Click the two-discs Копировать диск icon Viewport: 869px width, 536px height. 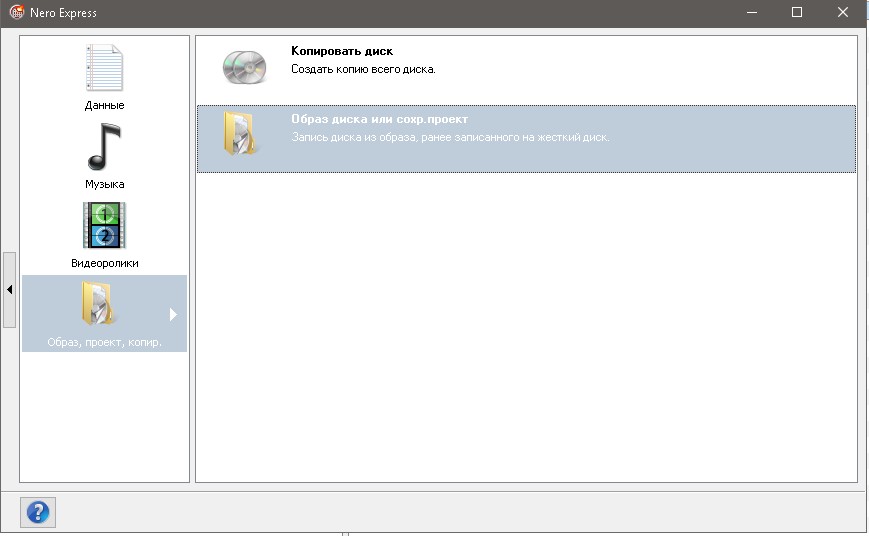coord(244,67)
